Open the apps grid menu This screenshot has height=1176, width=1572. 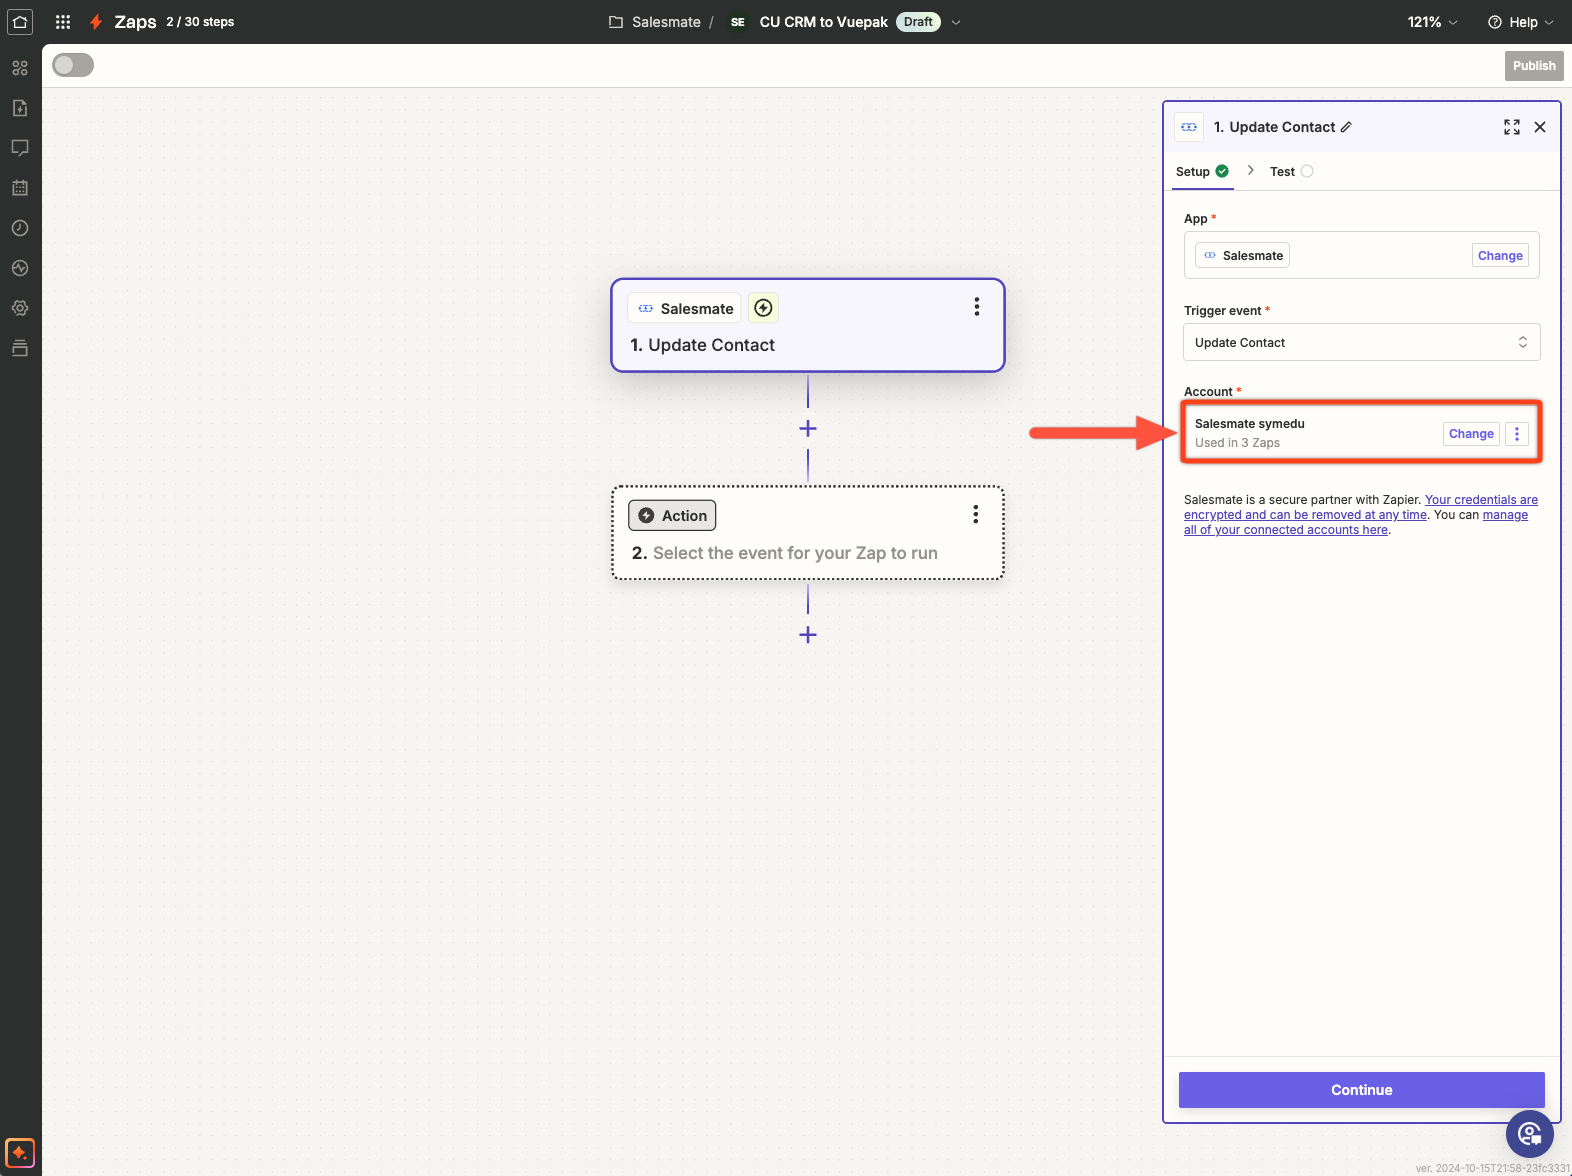coord(63,22)
